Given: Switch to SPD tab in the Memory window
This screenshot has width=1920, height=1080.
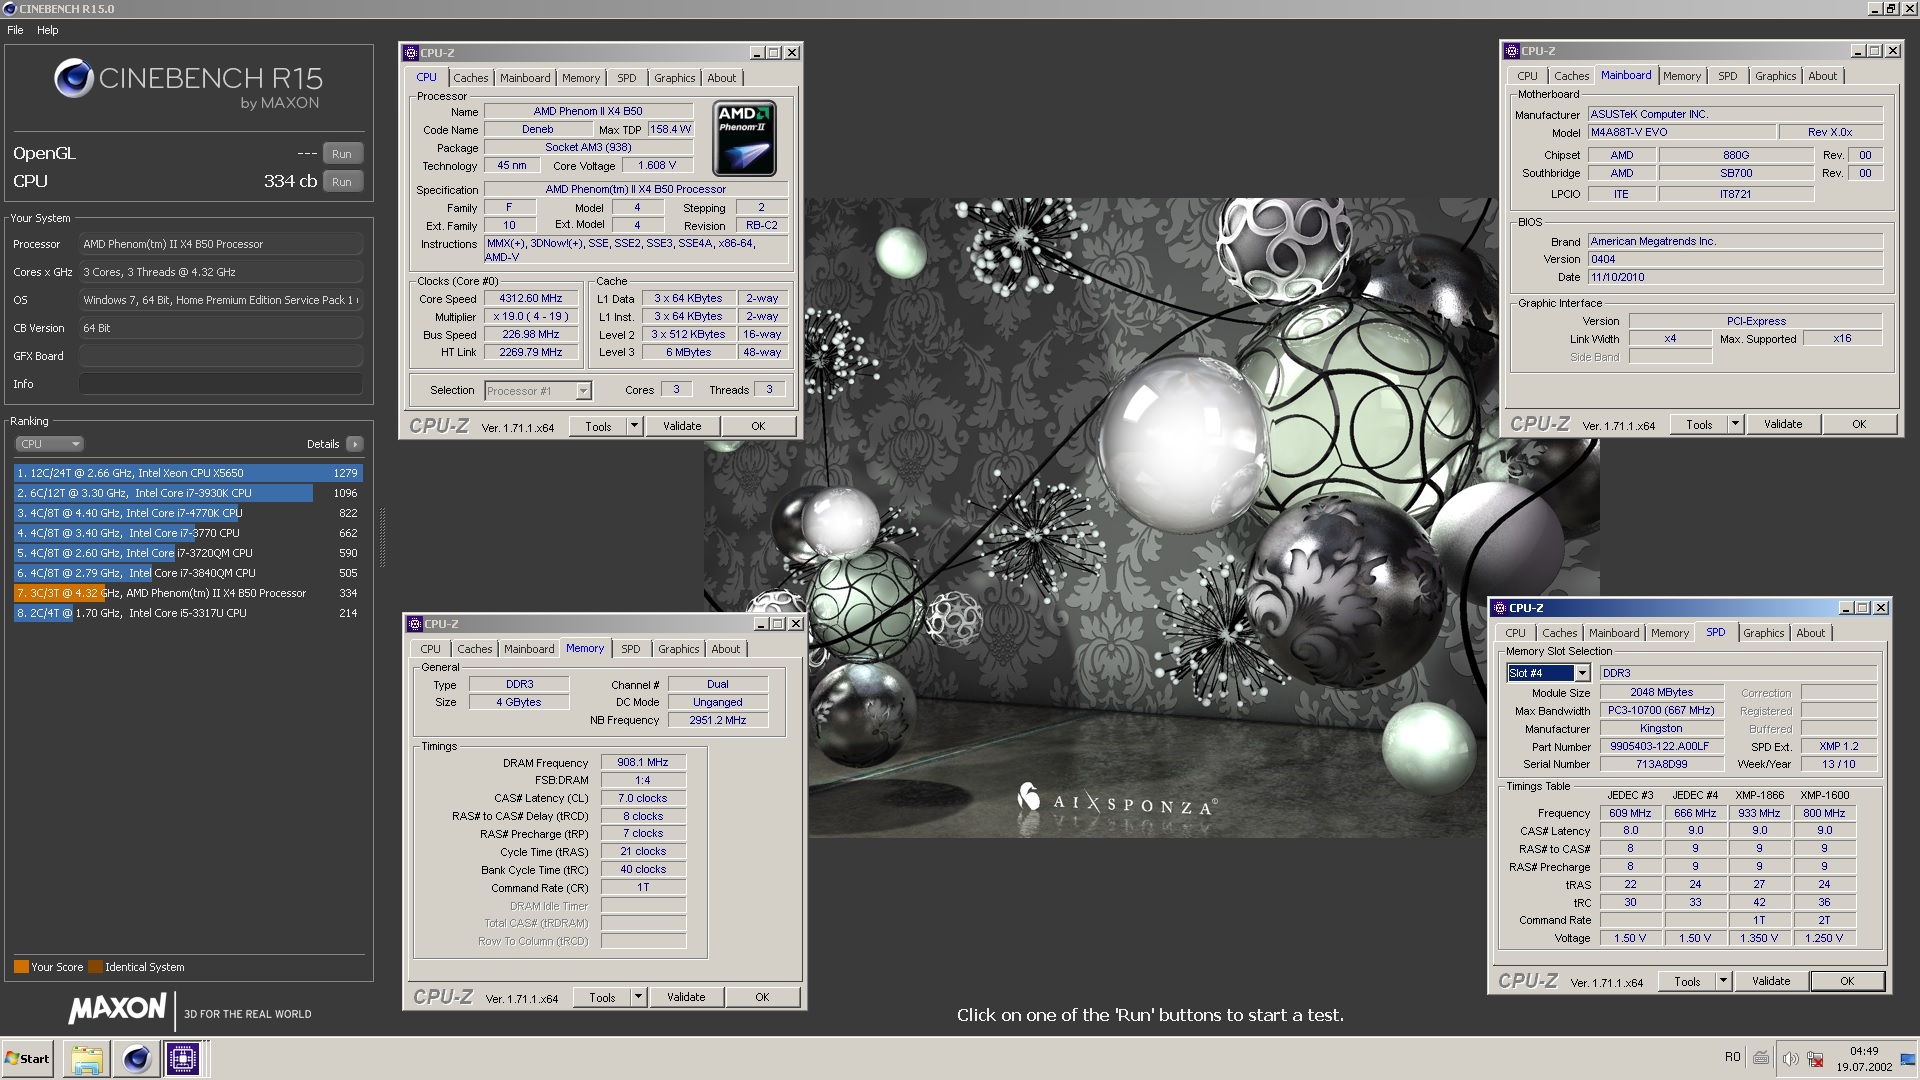Looking at the screenshot, I should coord(631,649).
